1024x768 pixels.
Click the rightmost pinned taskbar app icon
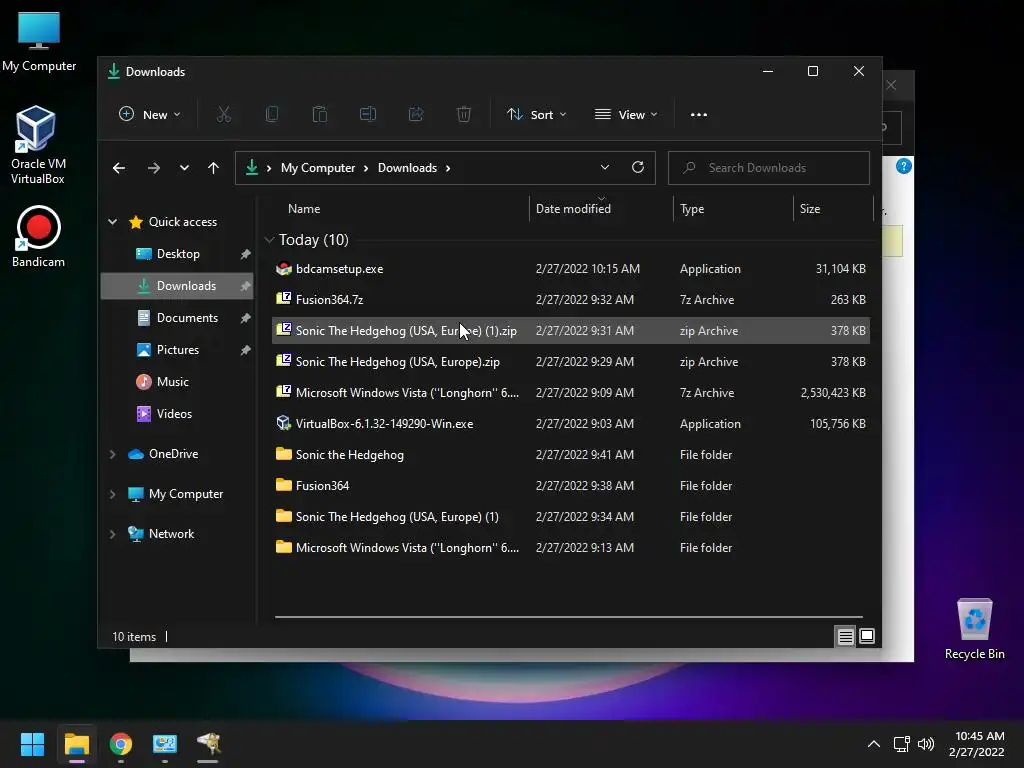click(x=208, y=744)
